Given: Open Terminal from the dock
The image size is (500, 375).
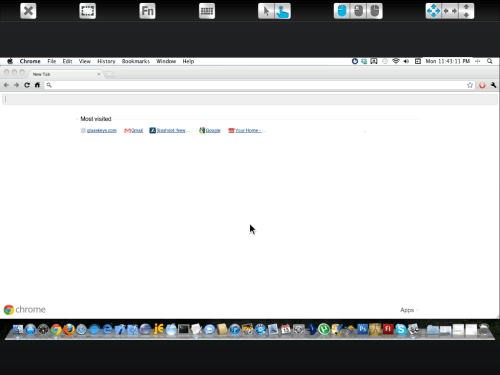Looking at the screenshot, I should (x=184, y=330).
